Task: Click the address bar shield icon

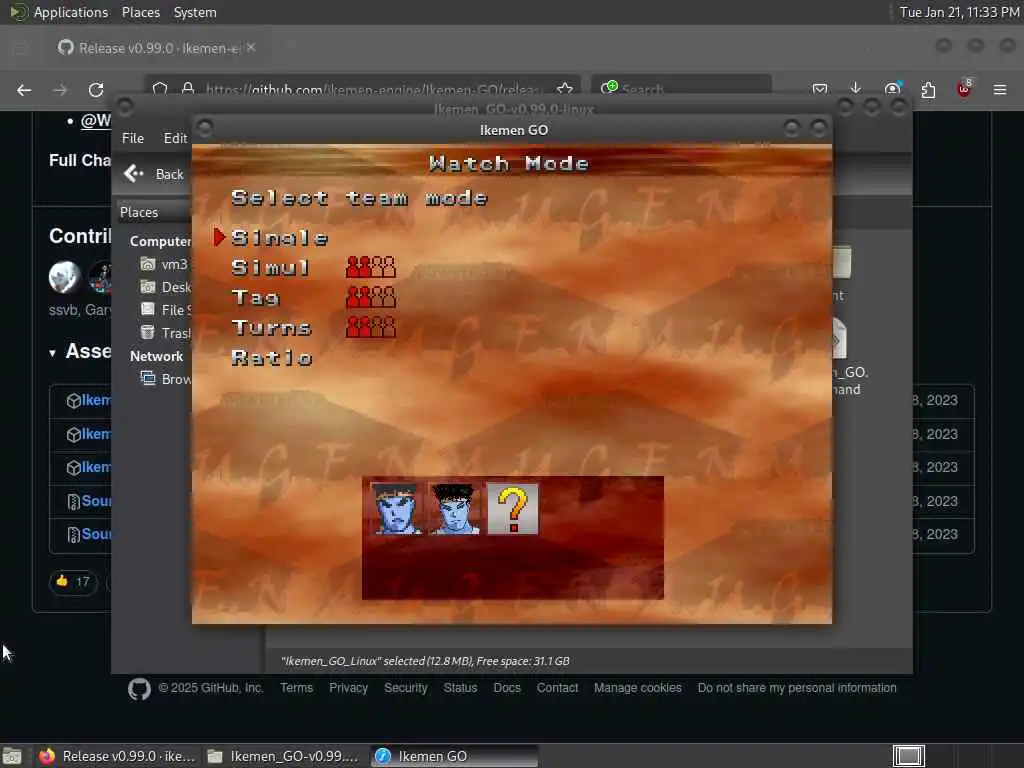Action: [160, 88]
